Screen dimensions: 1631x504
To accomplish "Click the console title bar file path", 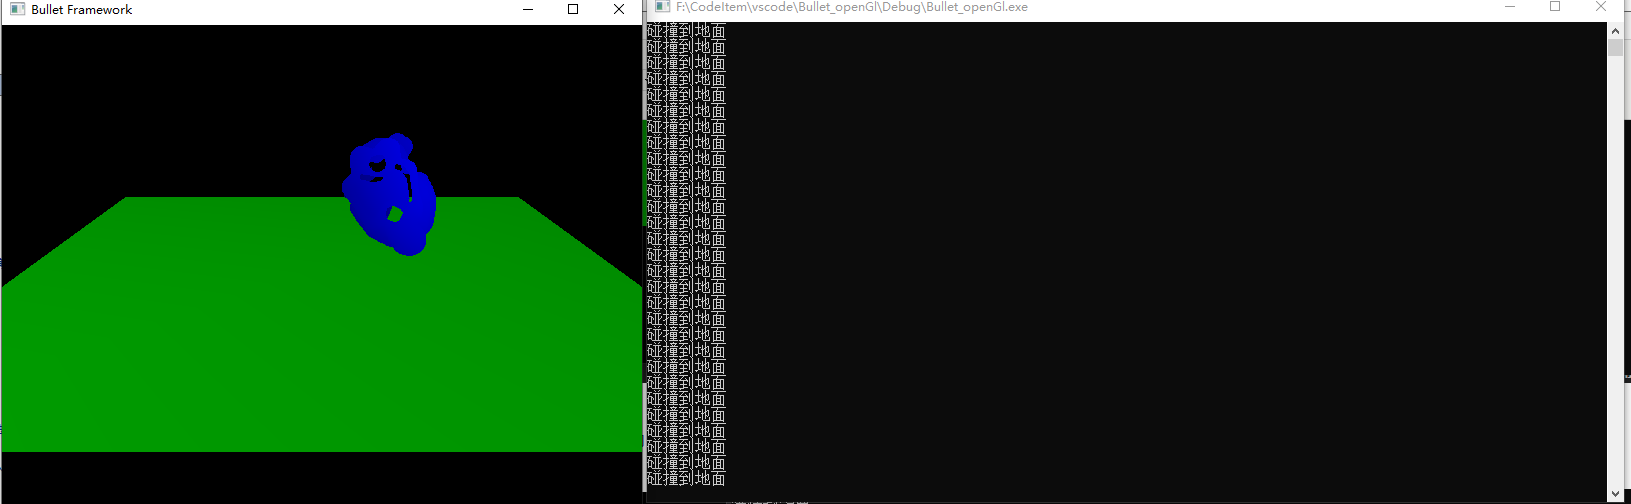I will coord(851,7).
